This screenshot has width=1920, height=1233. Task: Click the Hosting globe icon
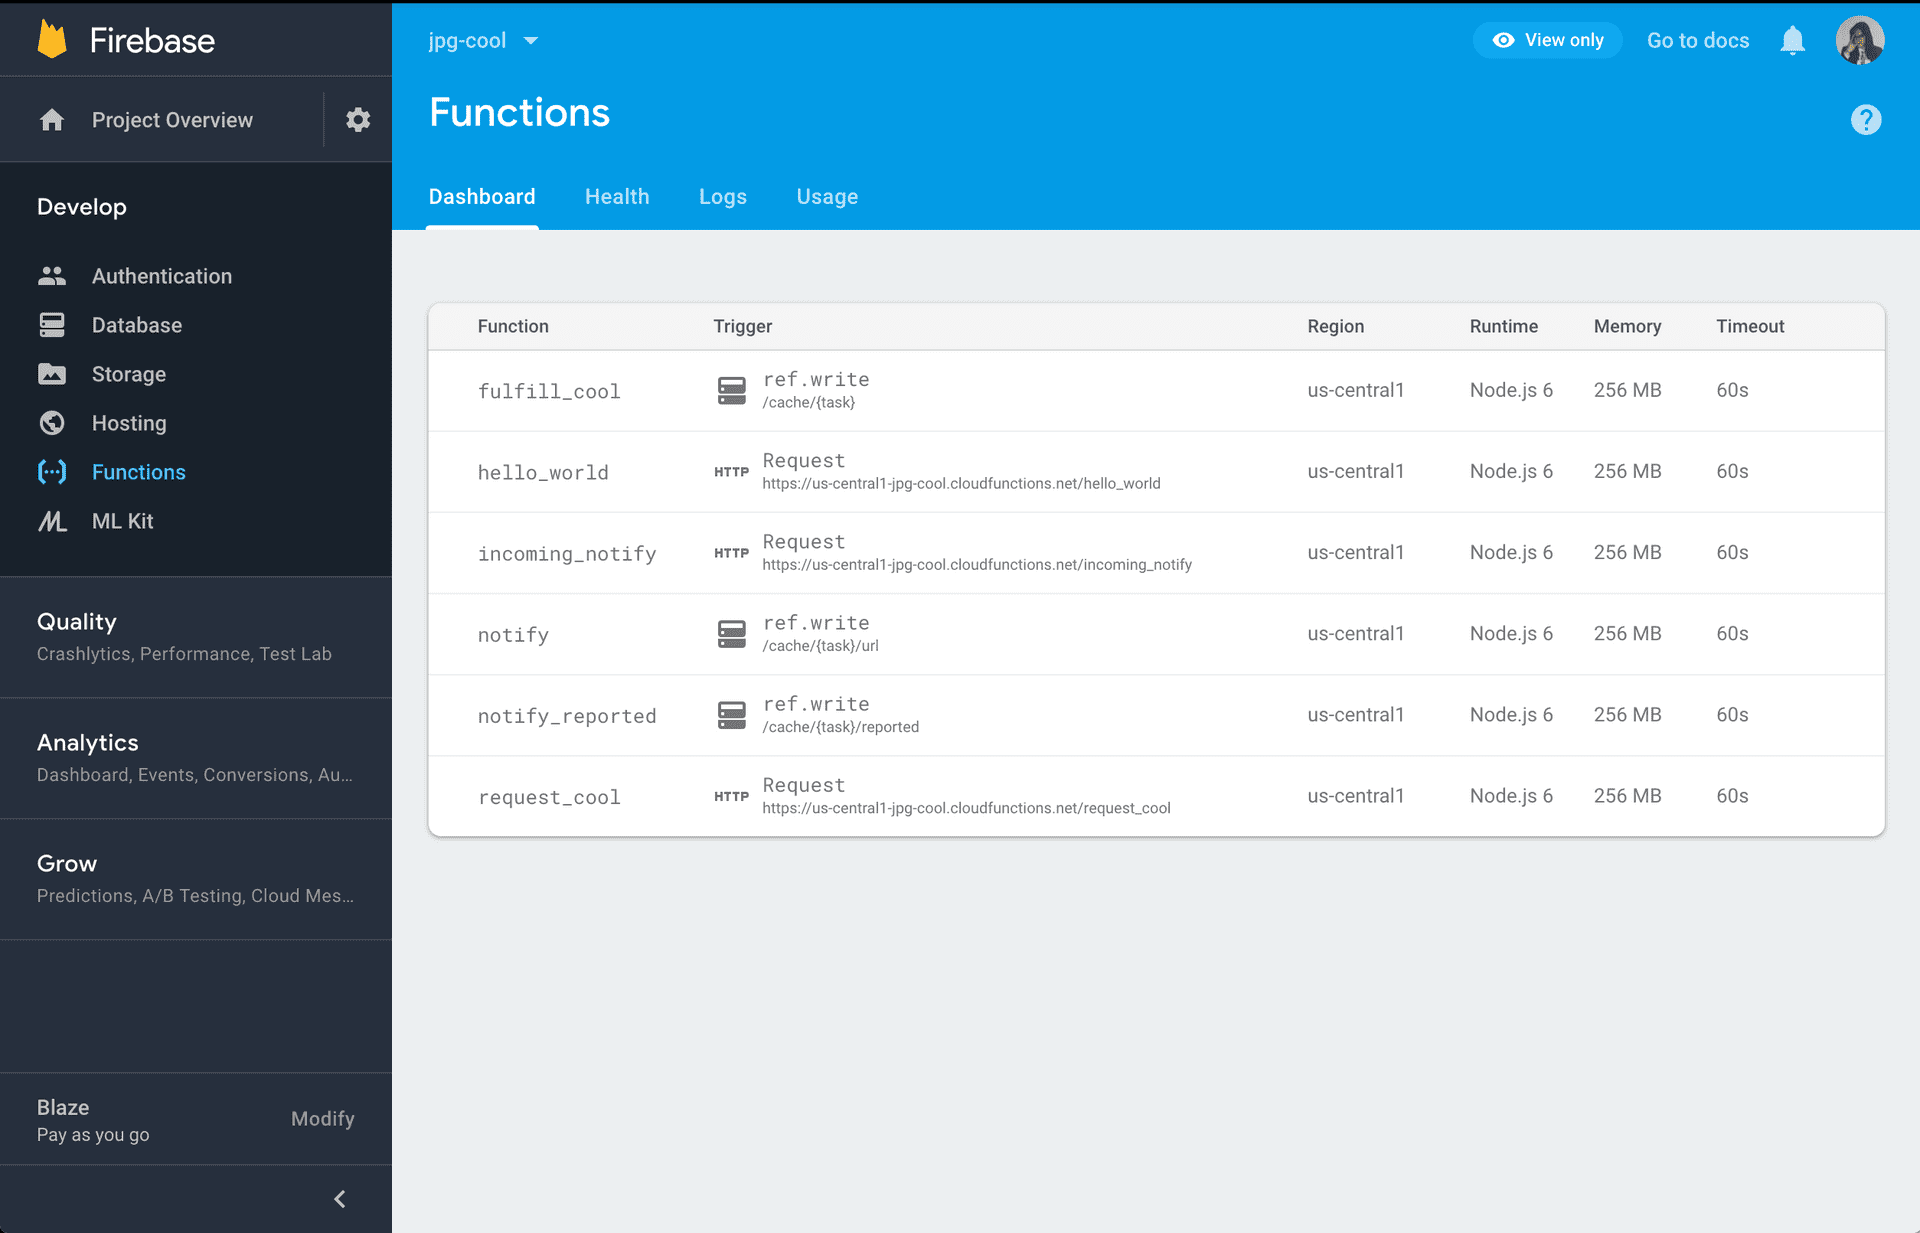[52, 423]
